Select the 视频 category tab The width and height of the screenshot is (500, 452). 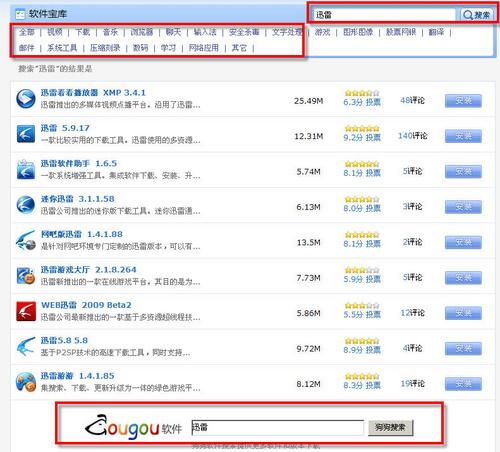click(x=55, y=32)
